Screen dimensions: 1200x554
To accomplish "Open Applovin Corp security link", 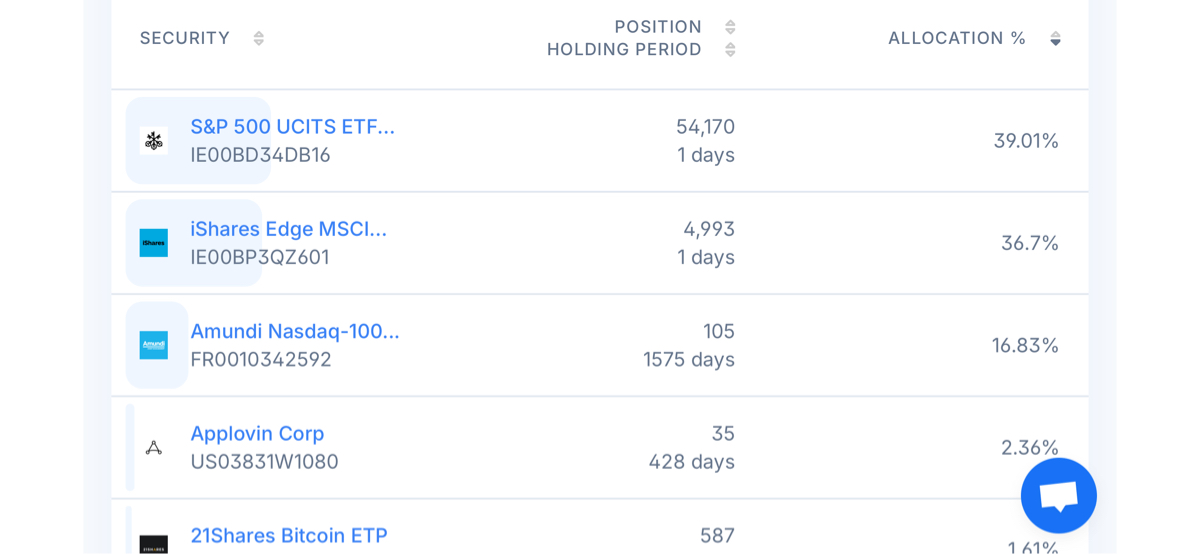I will point(257,433).
